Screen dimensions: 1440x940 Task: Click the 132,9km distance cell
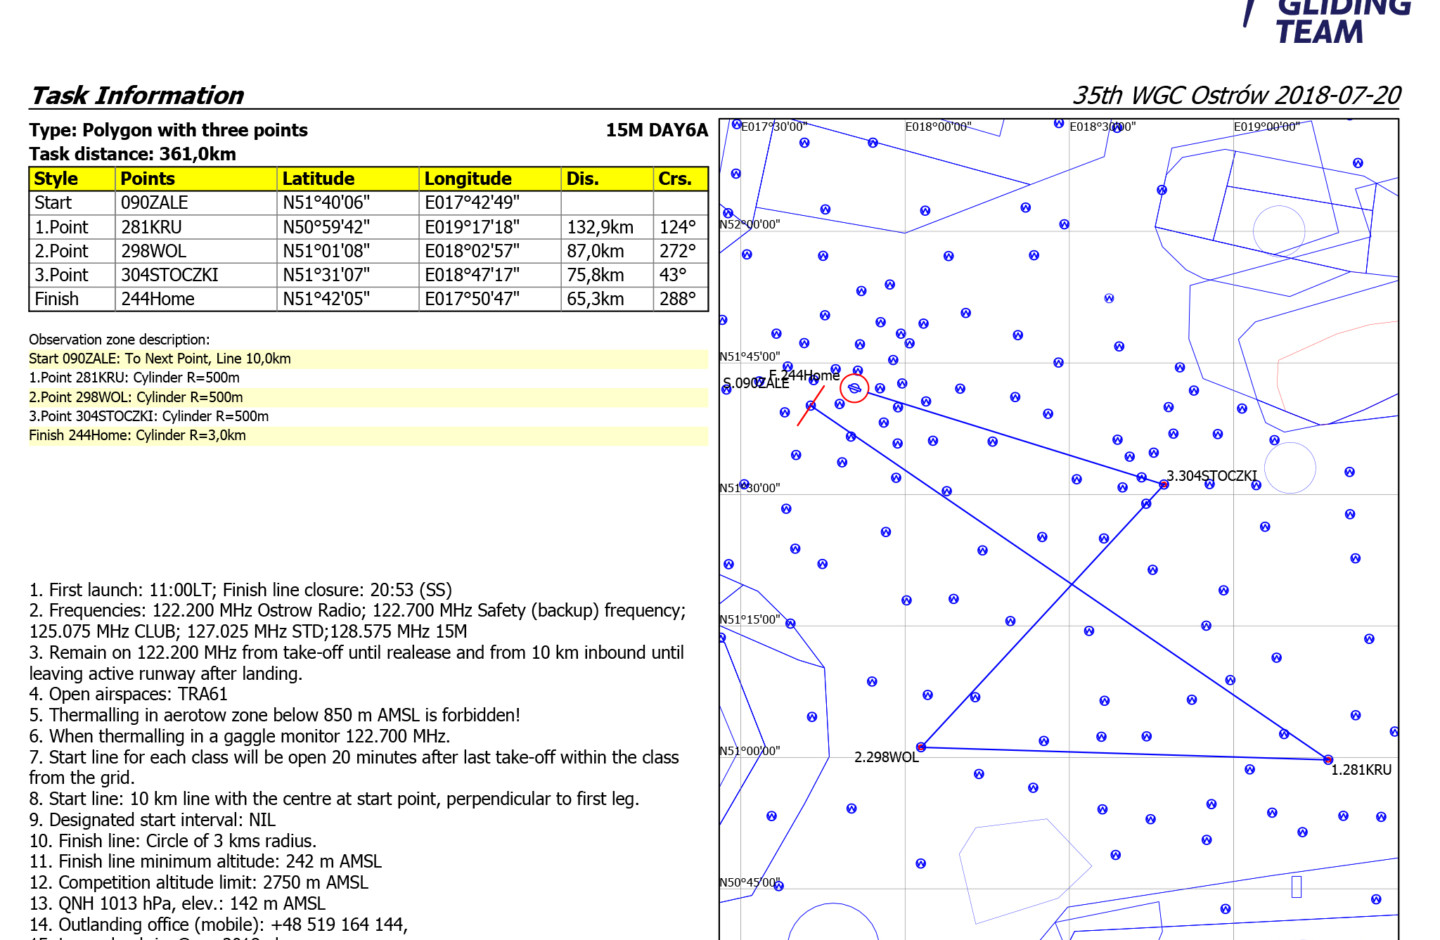click(x=600, y=227)
